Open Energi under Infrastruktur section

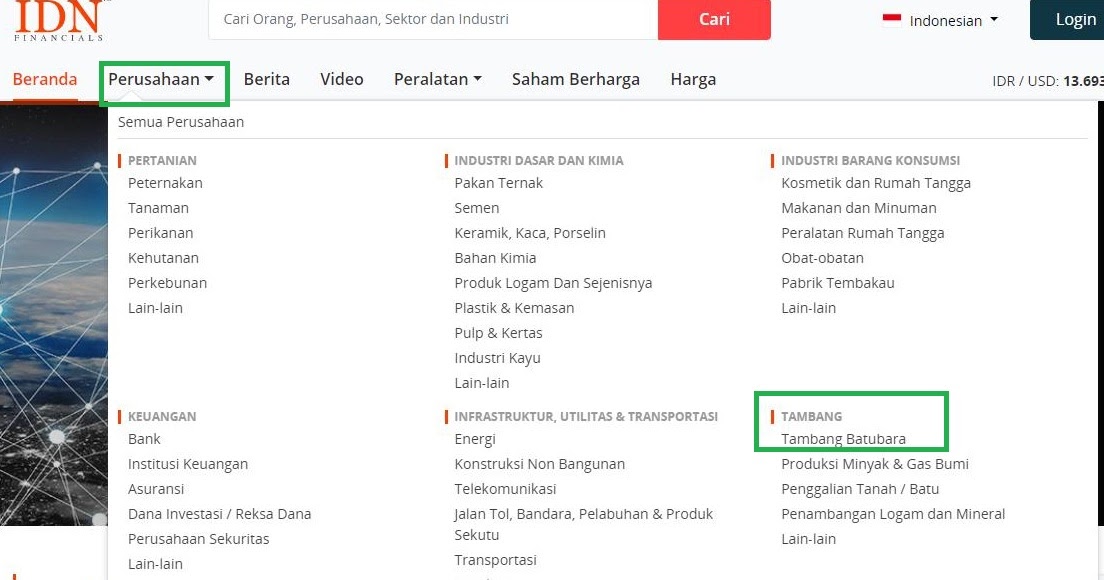475,438
